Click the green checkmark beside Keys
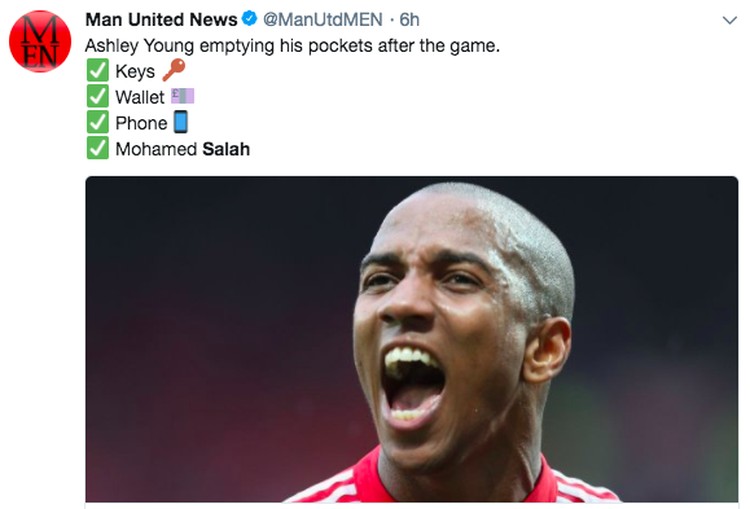This screenshot has height=509, width=750. tap(98, 70)
